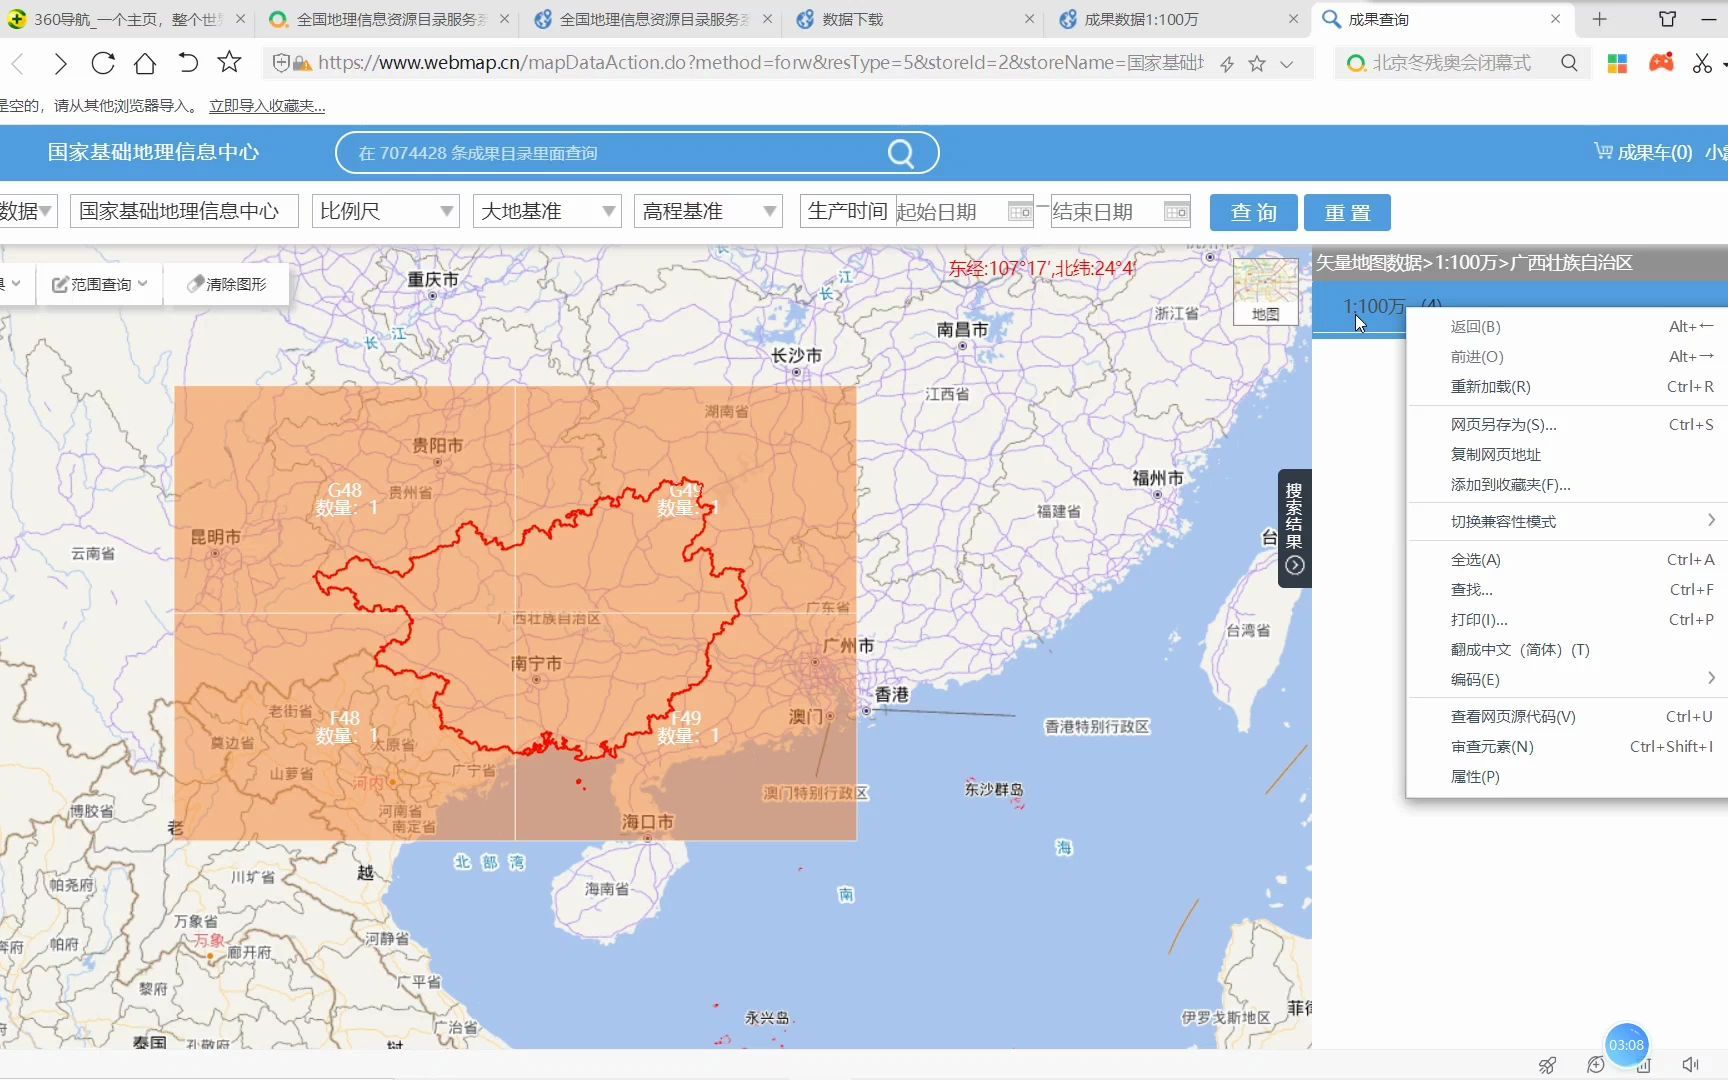The height and width of the screenshot is (1080, 1728).
Task: Click the rocket accelerator icon in status bar
Action: 1547,1065
